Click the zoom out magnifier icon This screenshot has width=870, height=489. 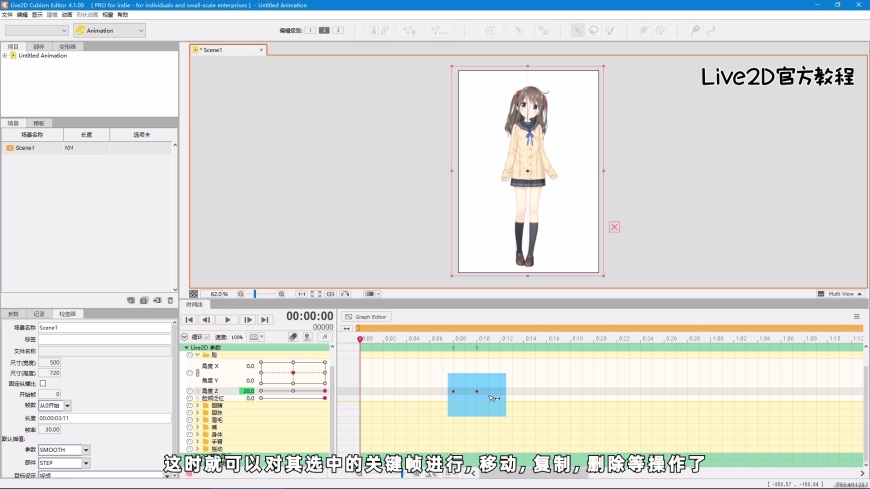(241, 294)
